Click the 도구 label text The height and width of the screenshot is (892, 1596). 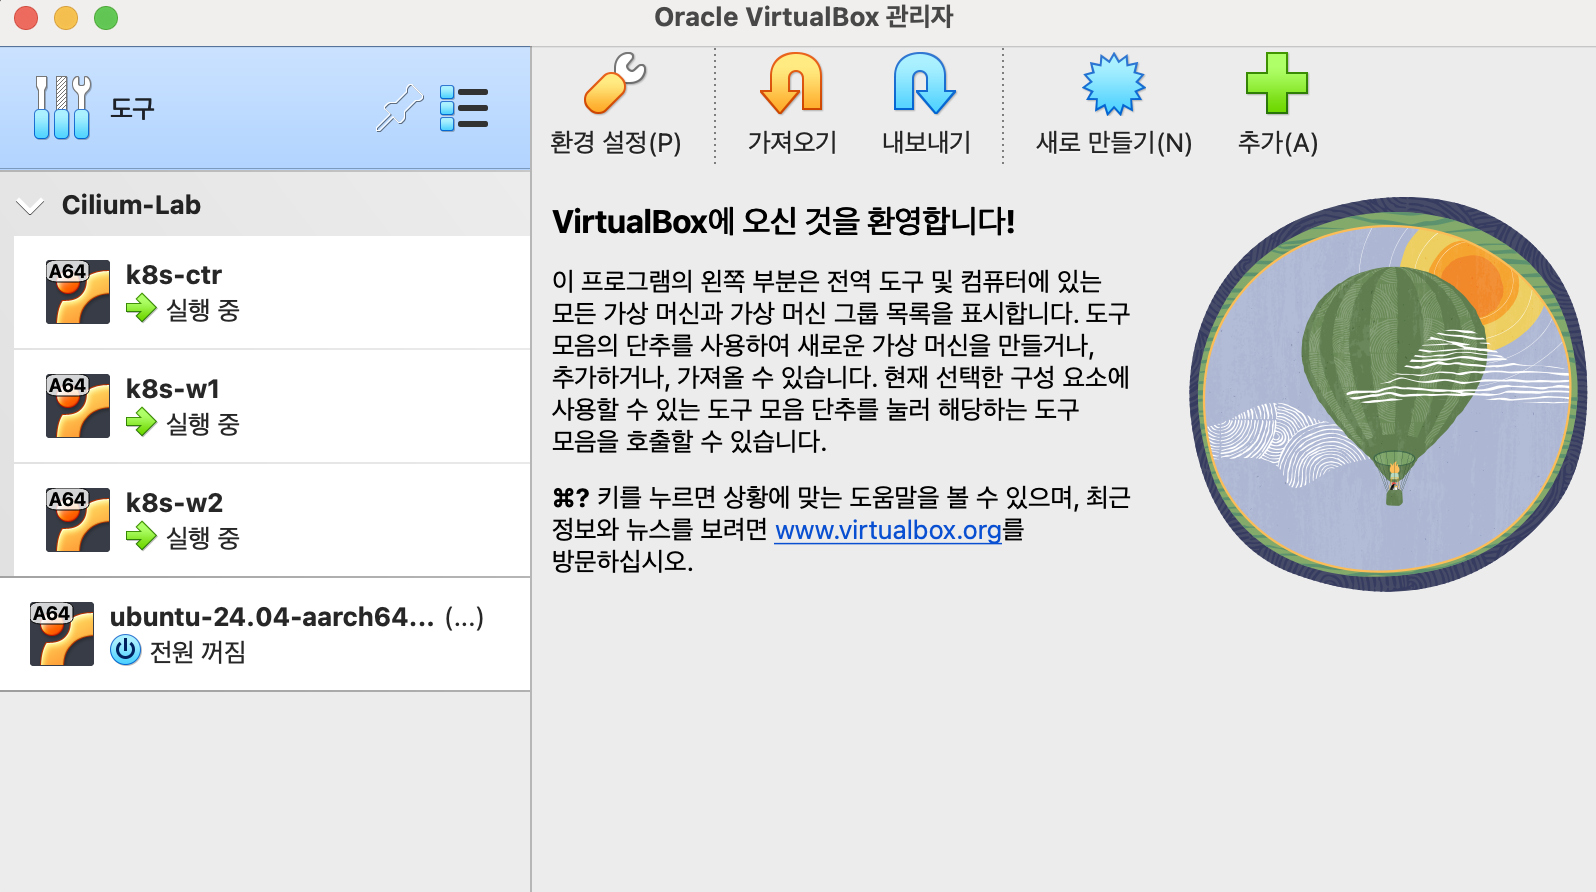coord(132,108)
